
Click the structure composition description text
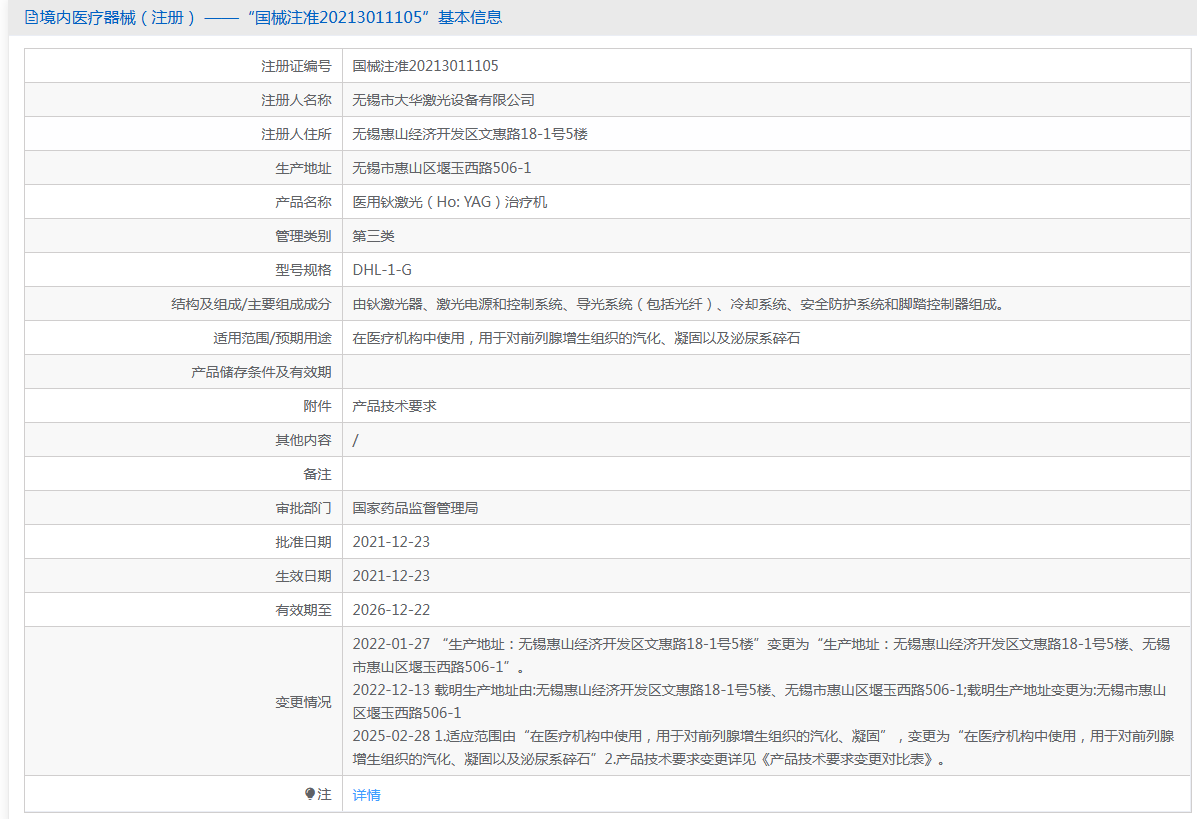coord(678,304)
